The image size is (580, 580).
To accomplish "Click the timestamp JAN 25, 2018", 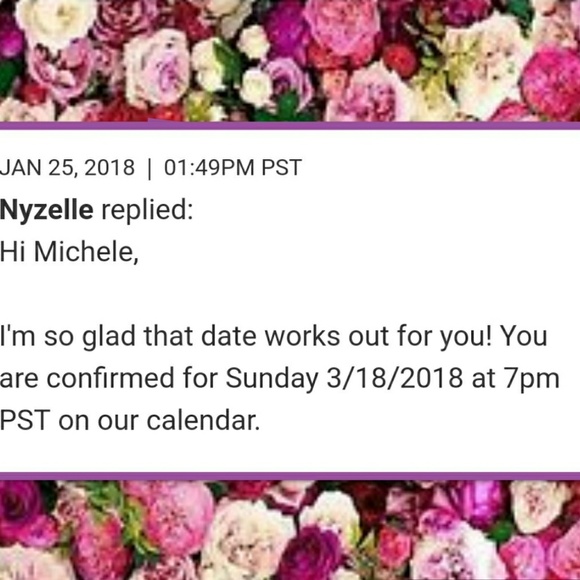I will pyautogui.click(x=67, y=168).
